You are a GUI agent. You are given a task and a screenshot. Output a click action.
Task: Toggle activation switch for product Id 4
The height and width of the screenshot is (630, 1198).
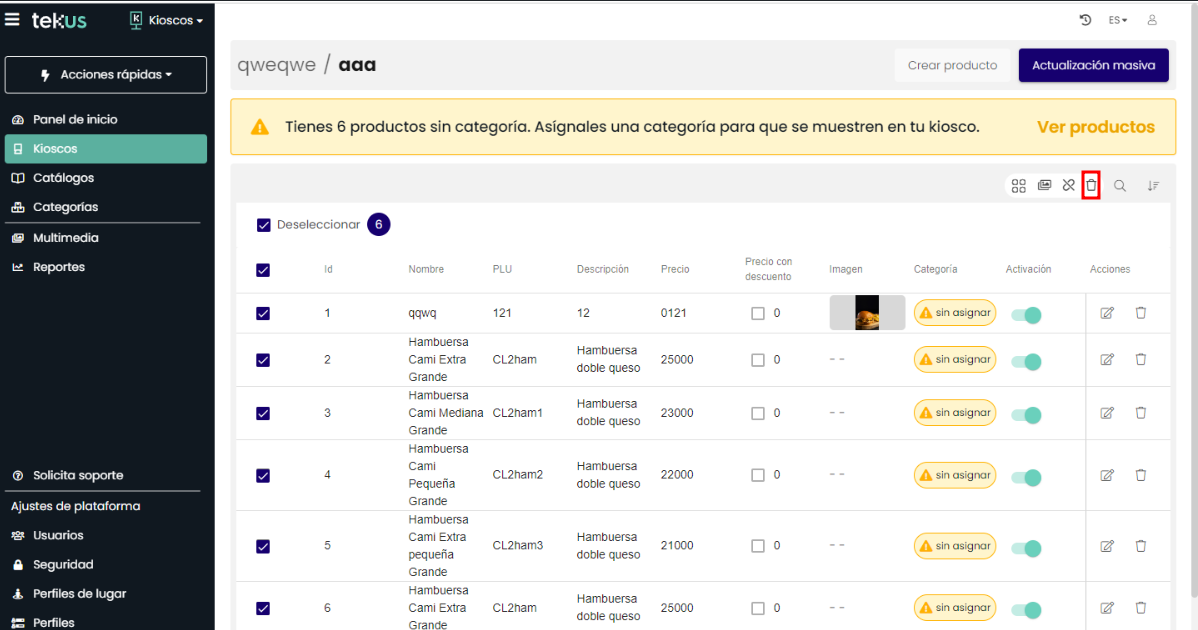click(x=1026, y=478)
